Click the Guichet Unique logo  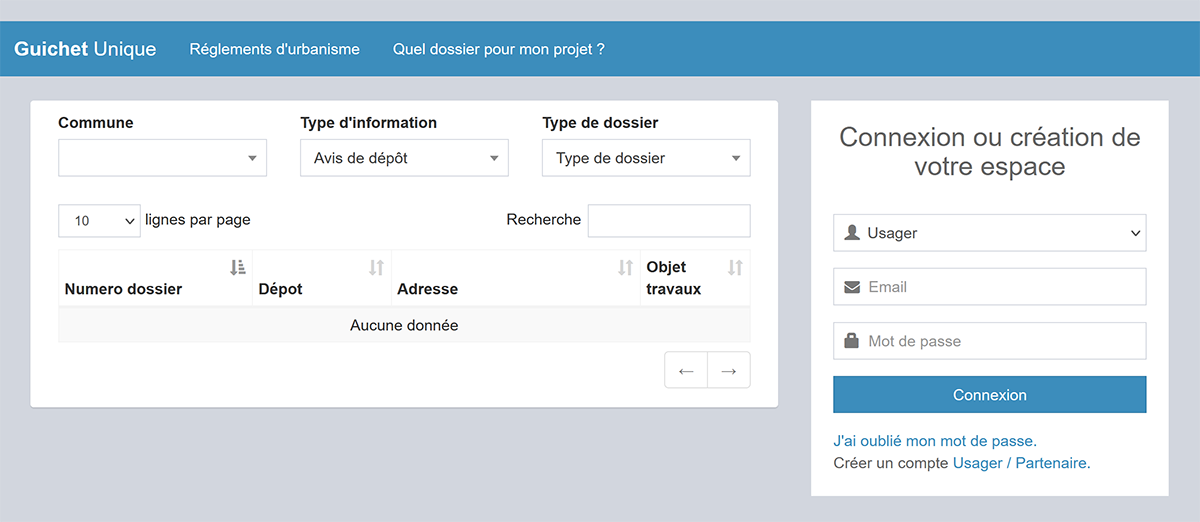[85, 49]
